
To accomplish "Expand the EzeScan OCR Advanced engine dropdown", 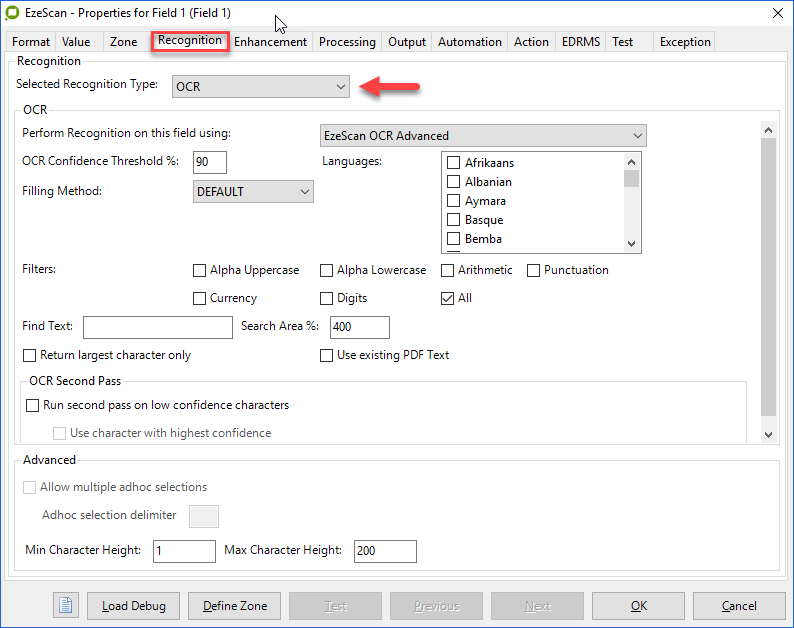I will point(482,136).
